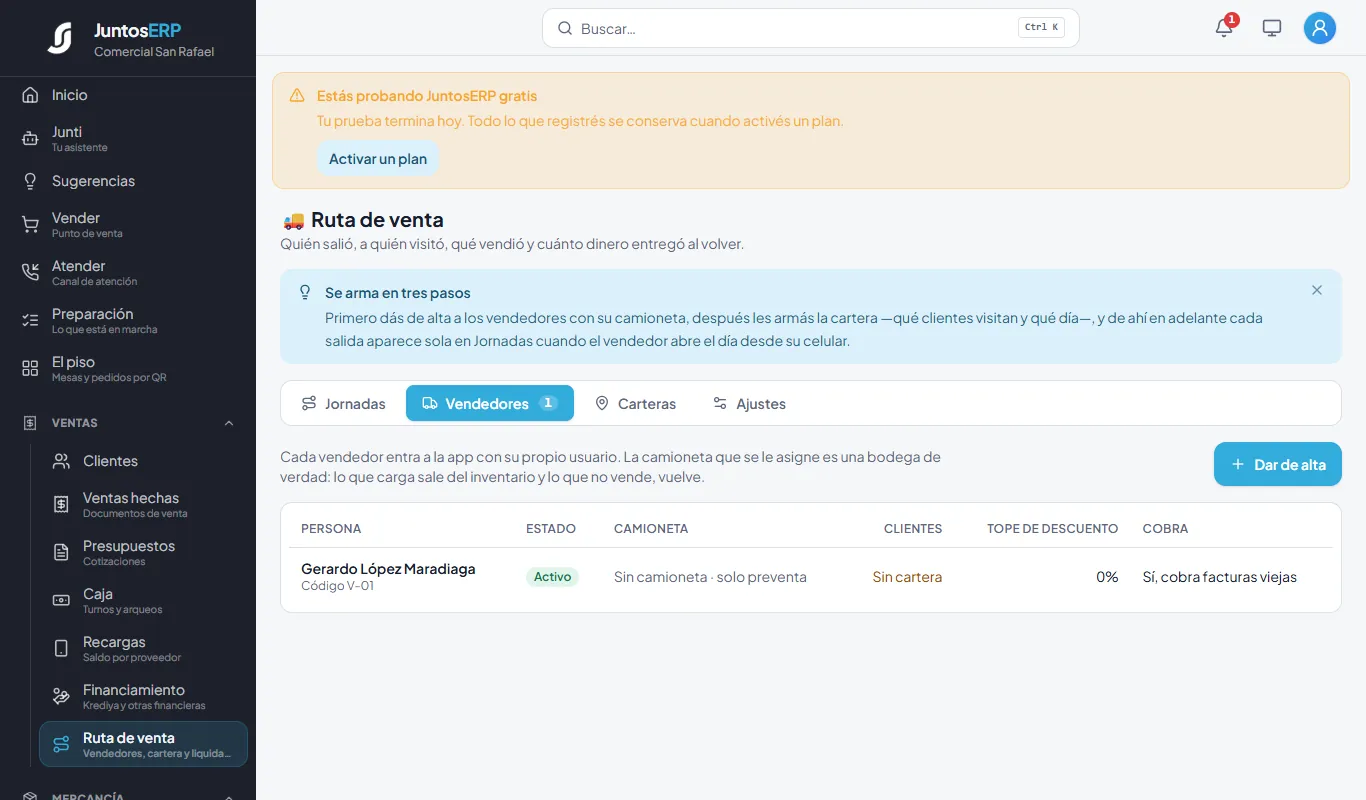Viewport: 1366px width, 800px height.
Task: Switch to the Jornadas tab
Action: (344, 403)
